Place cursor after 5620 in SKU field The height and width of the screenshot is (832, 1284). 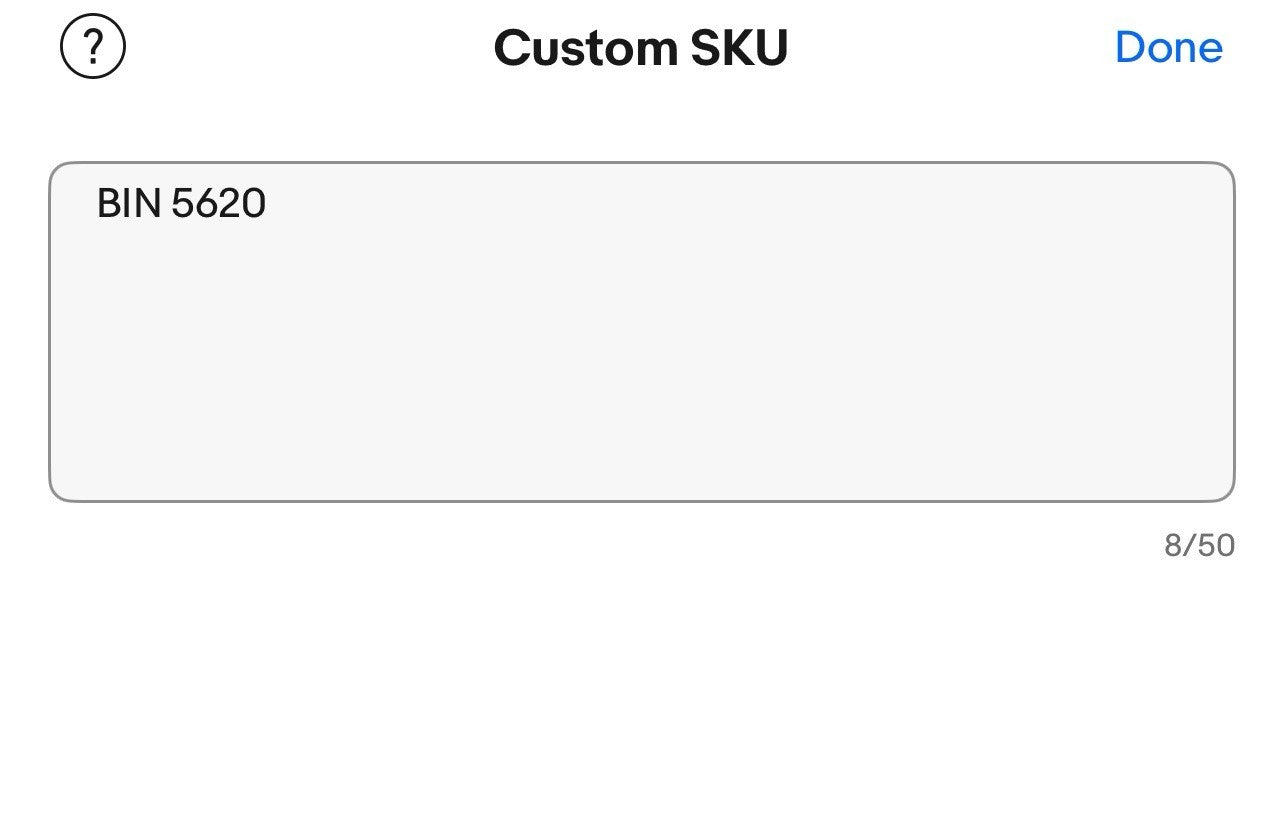click(268, 204)
